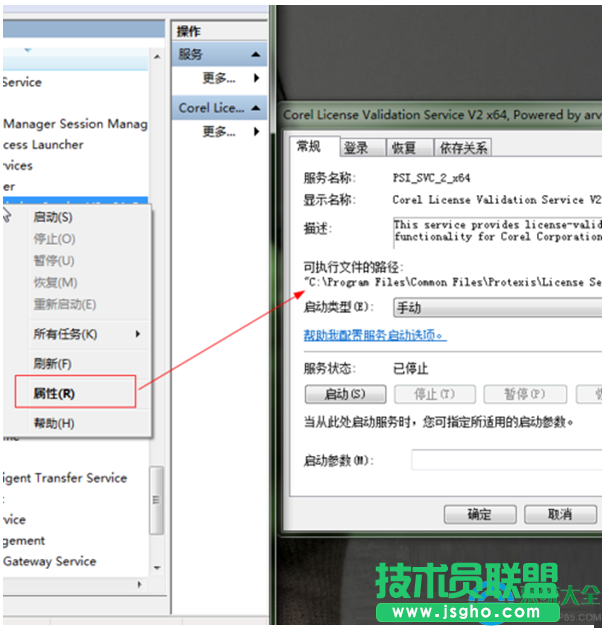The height and width of the screenshot is (628, 603).
Task: Open 更多... under the 服务 section
Action: click(x=219, y=78)
